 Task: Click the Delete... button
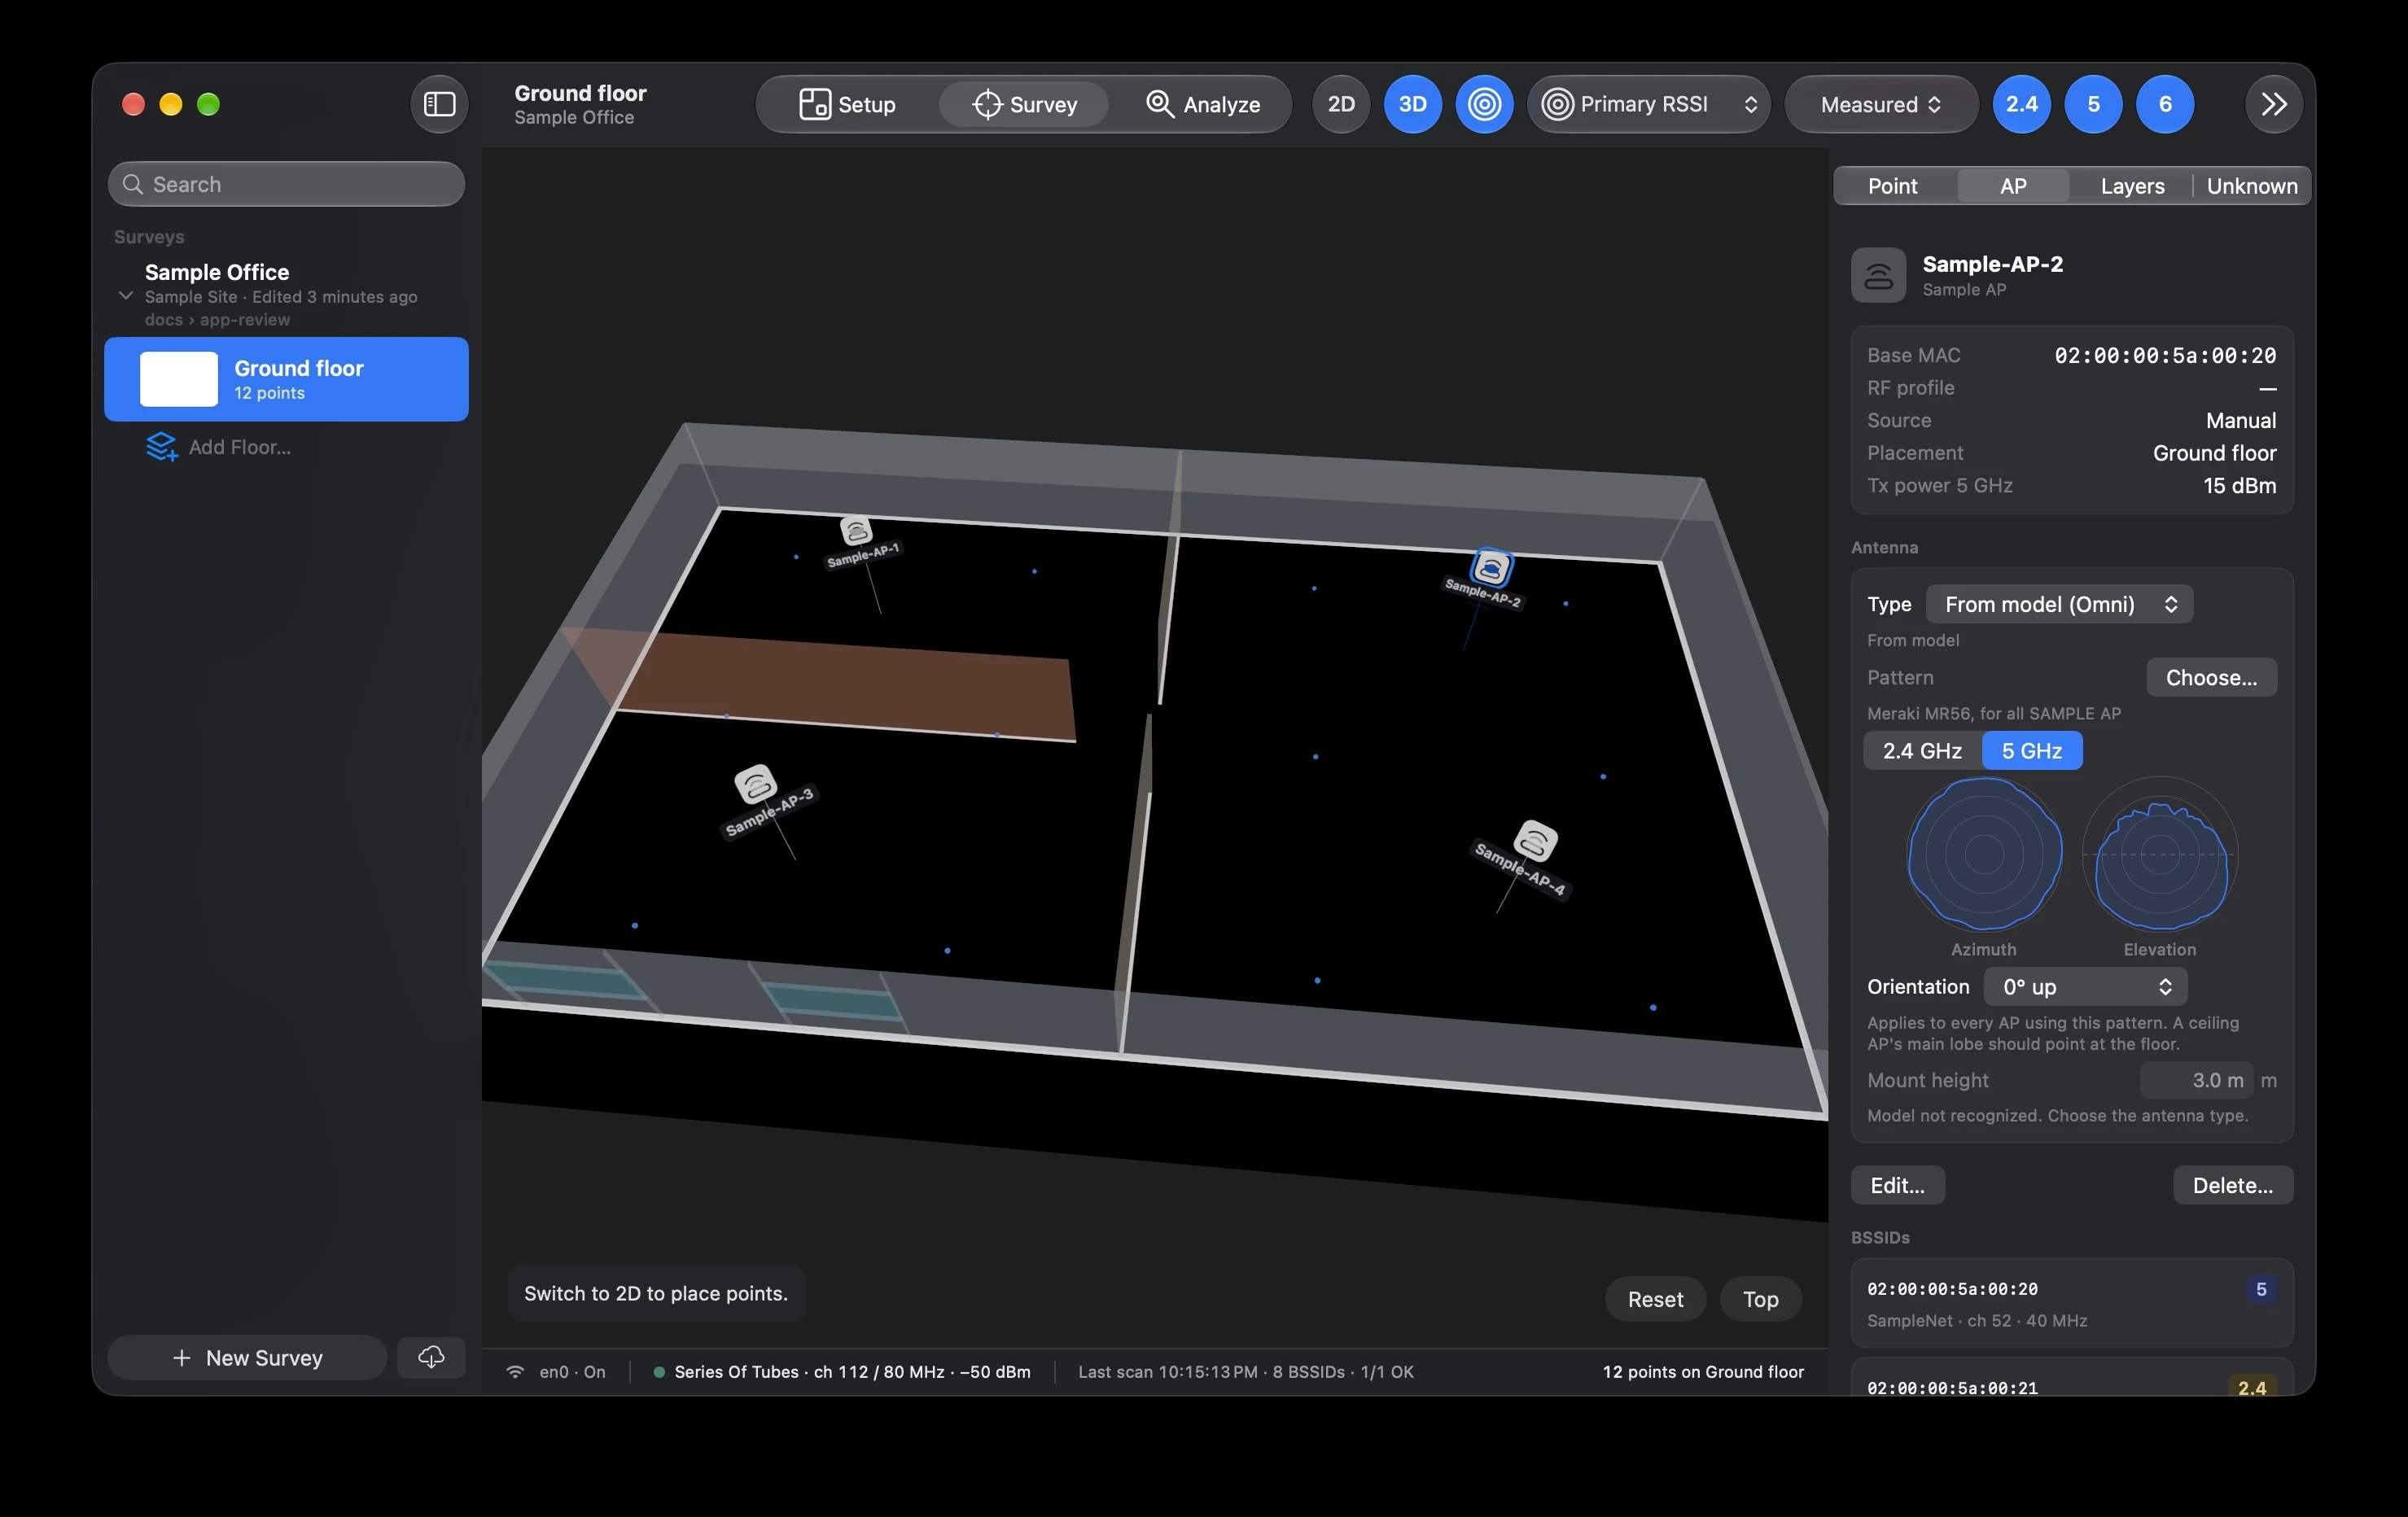coord(2232,1185)
